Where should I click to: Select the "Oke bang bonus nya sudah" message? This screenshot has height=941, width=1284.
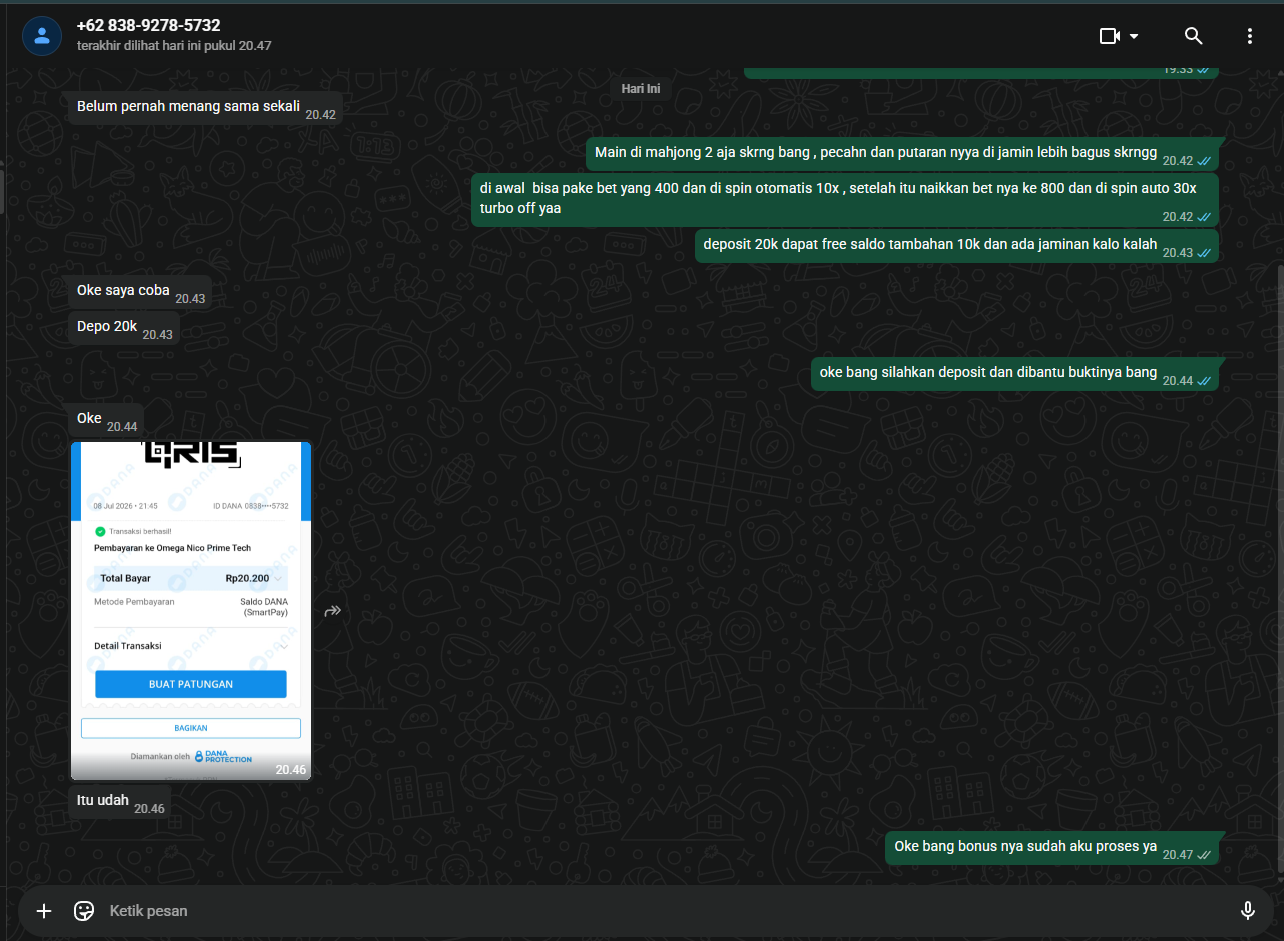(1052, 848)
